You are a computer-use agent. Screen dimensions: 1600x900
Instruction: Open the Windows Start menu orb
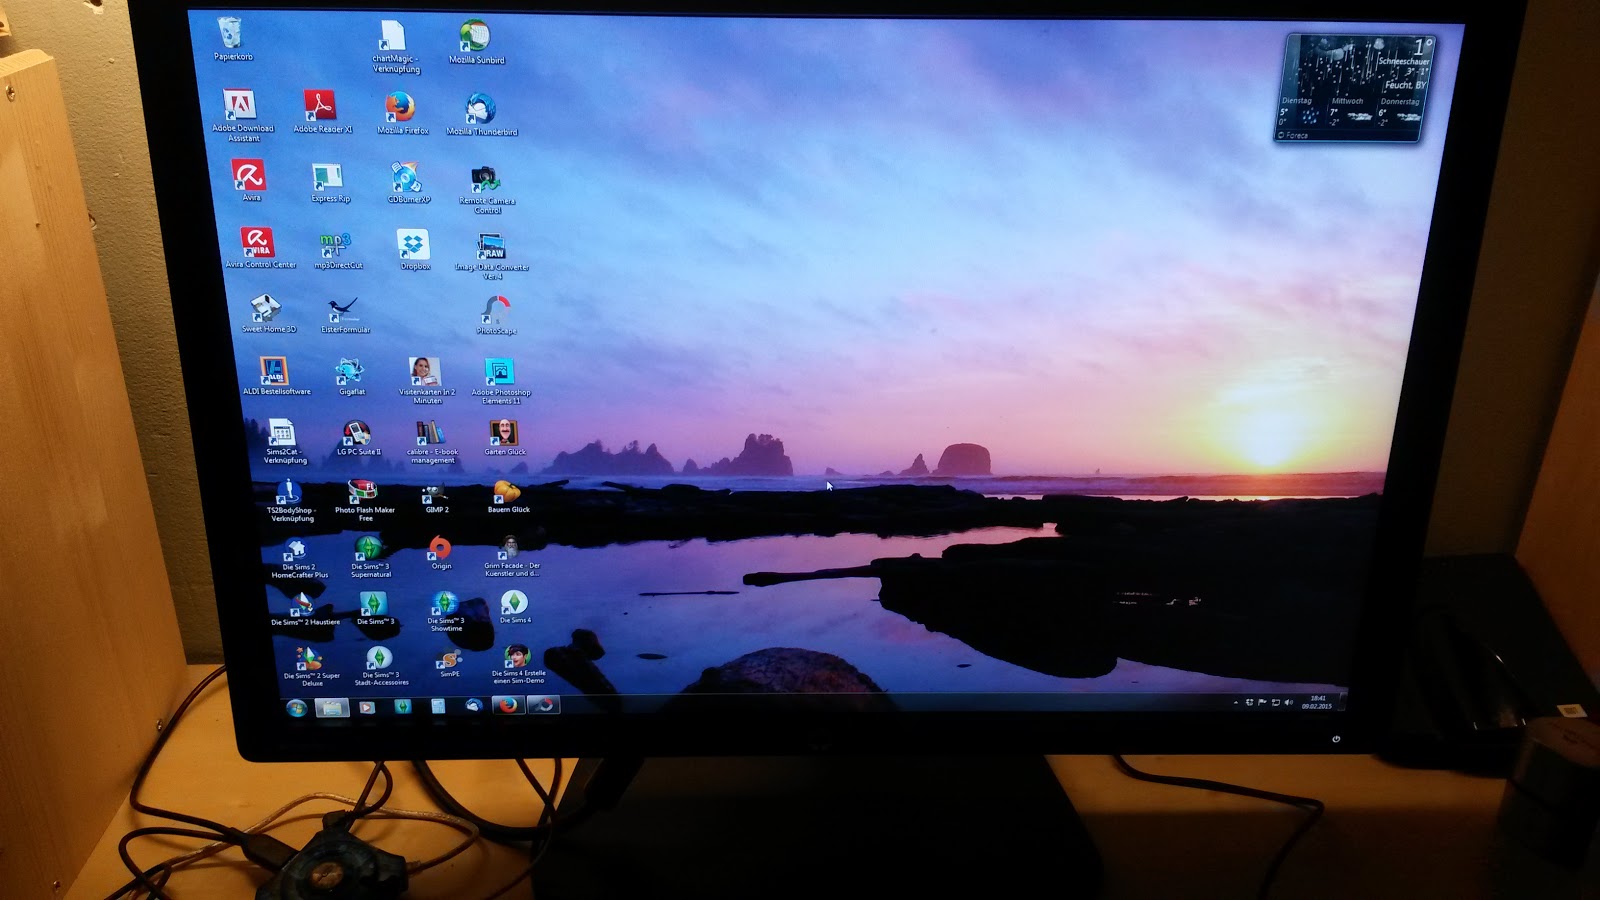(297, 708)
